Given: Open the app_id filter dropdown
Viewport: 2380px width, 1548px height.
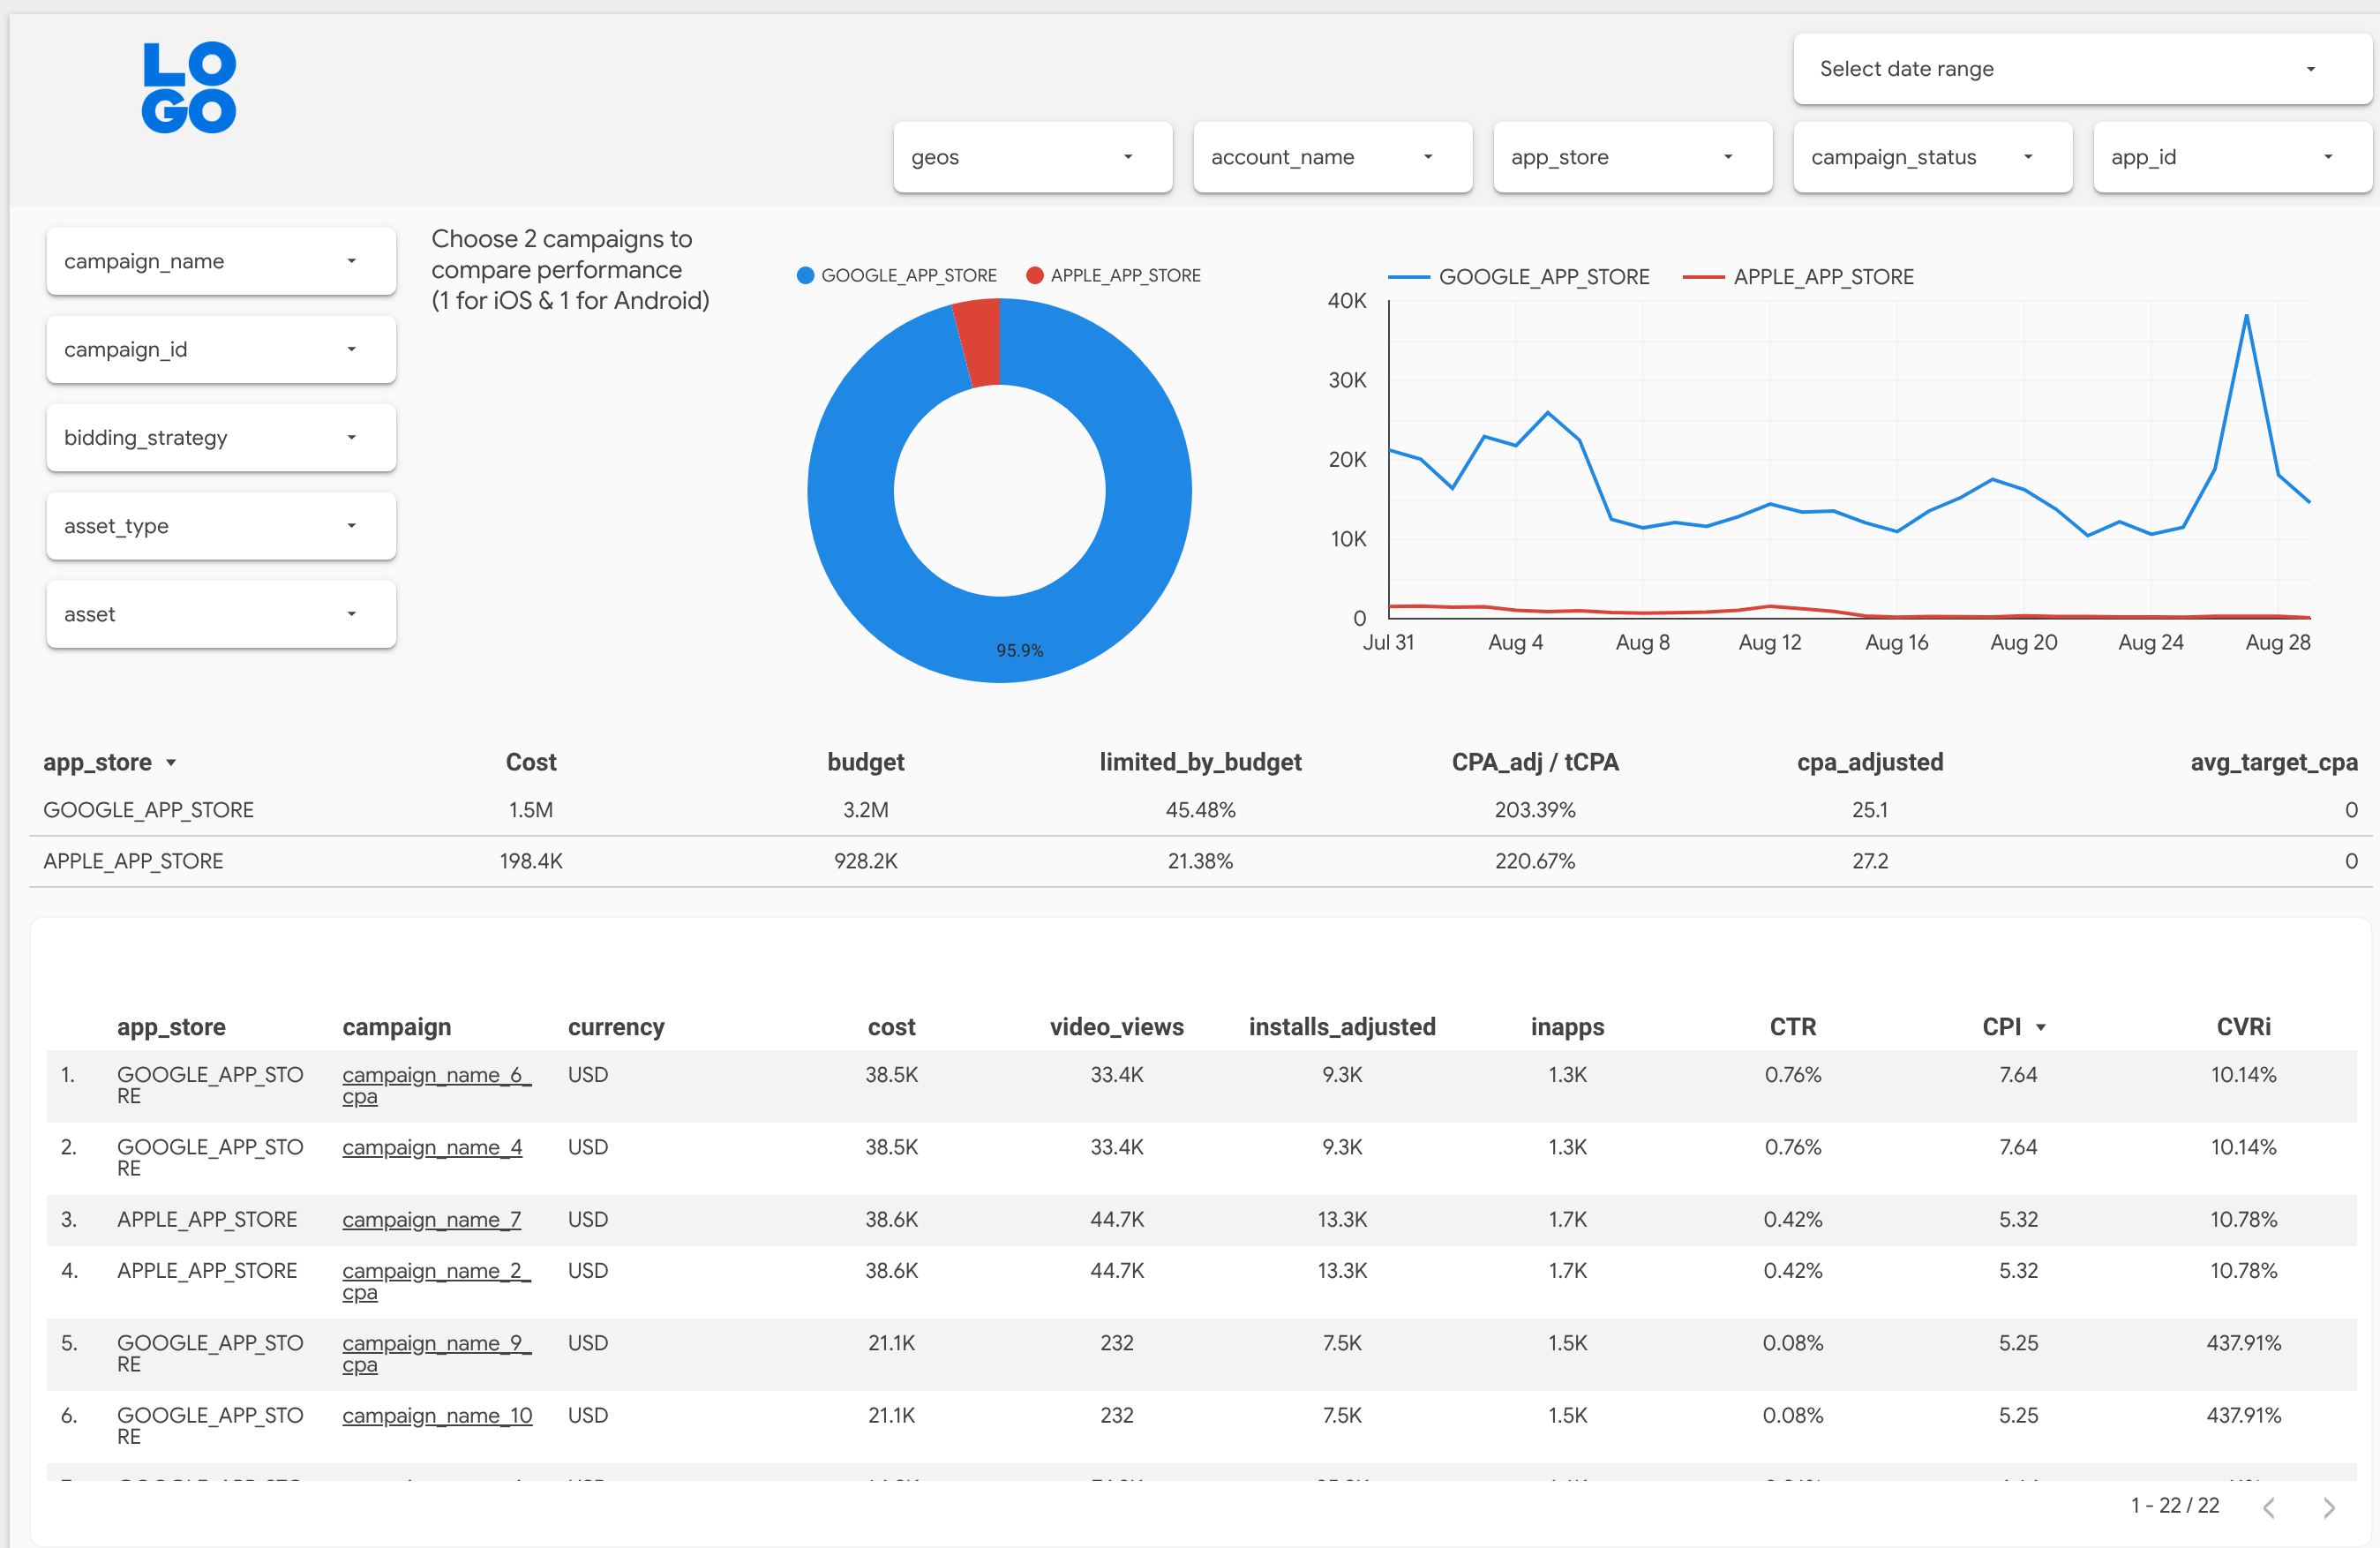Looking at the screenshot, I should (x=2231, y=157).
